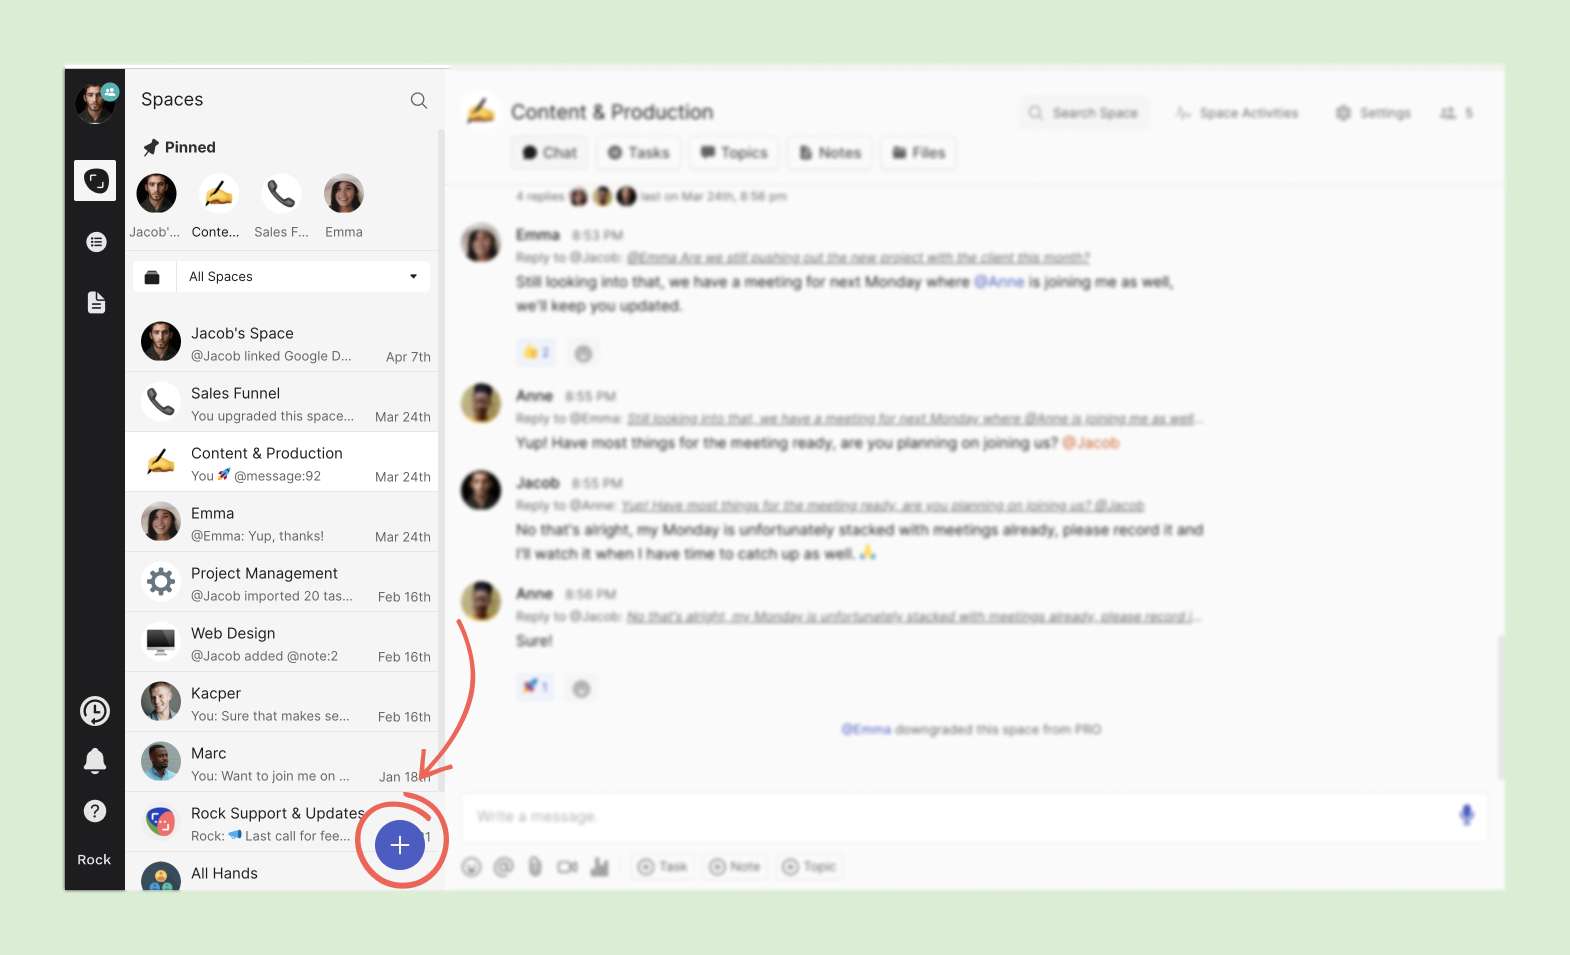Open the notifications bell in sidebar
Image resolution: width=1570 pixels, height=955 pixels.
pos(95,761)
